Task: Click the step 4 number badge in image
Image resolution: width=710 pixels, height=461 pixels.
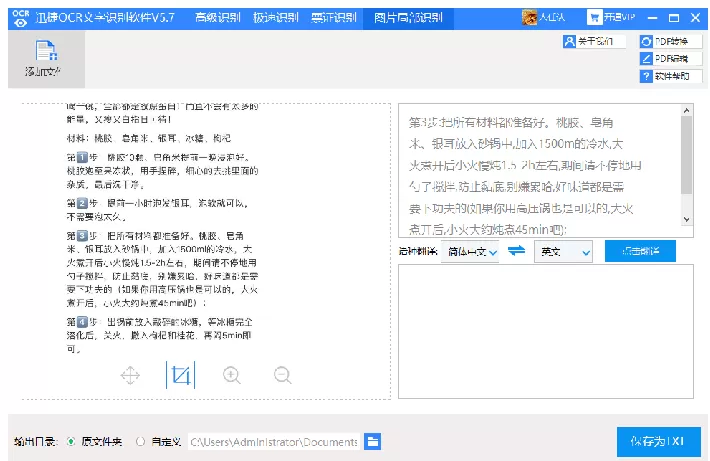Action: click(x=82, y=322)
